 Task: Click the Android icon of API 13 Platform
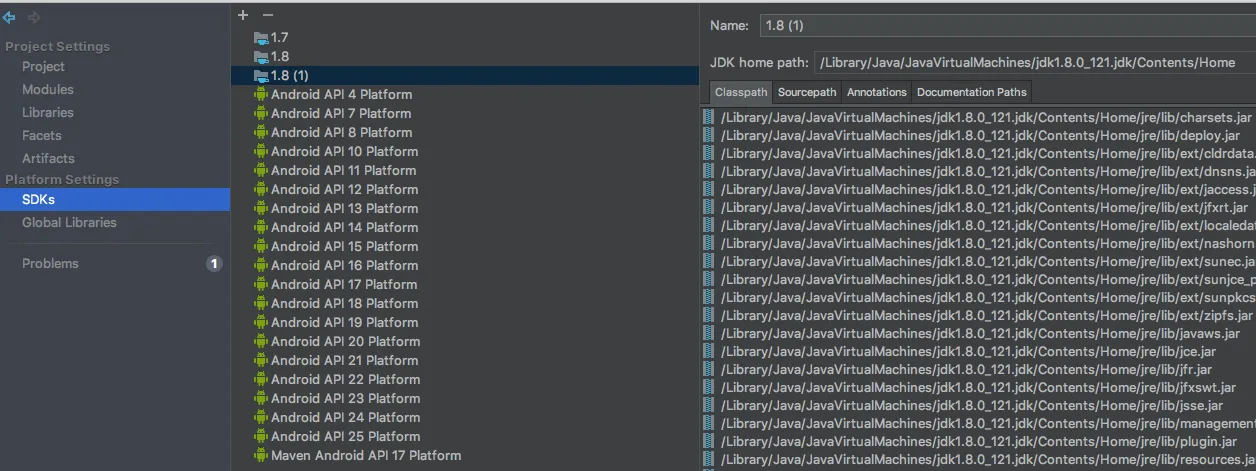[x=261, y=208]
